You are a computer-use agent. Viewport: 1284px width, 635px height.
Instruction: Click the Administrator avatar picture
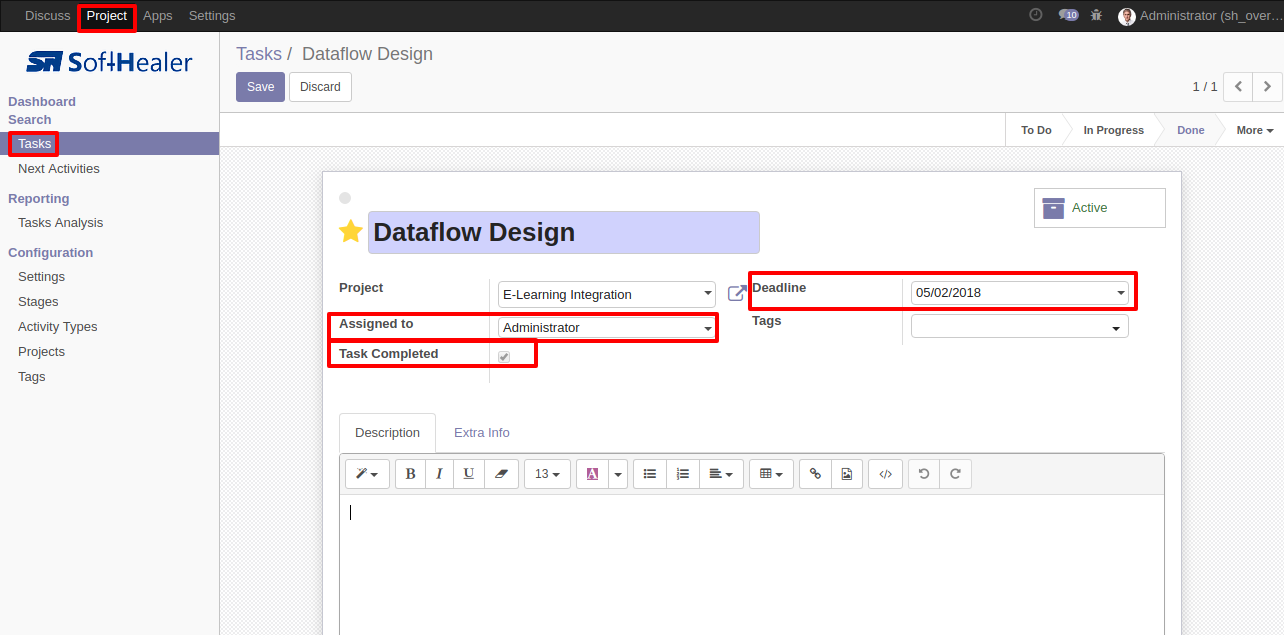(1127, 16)
